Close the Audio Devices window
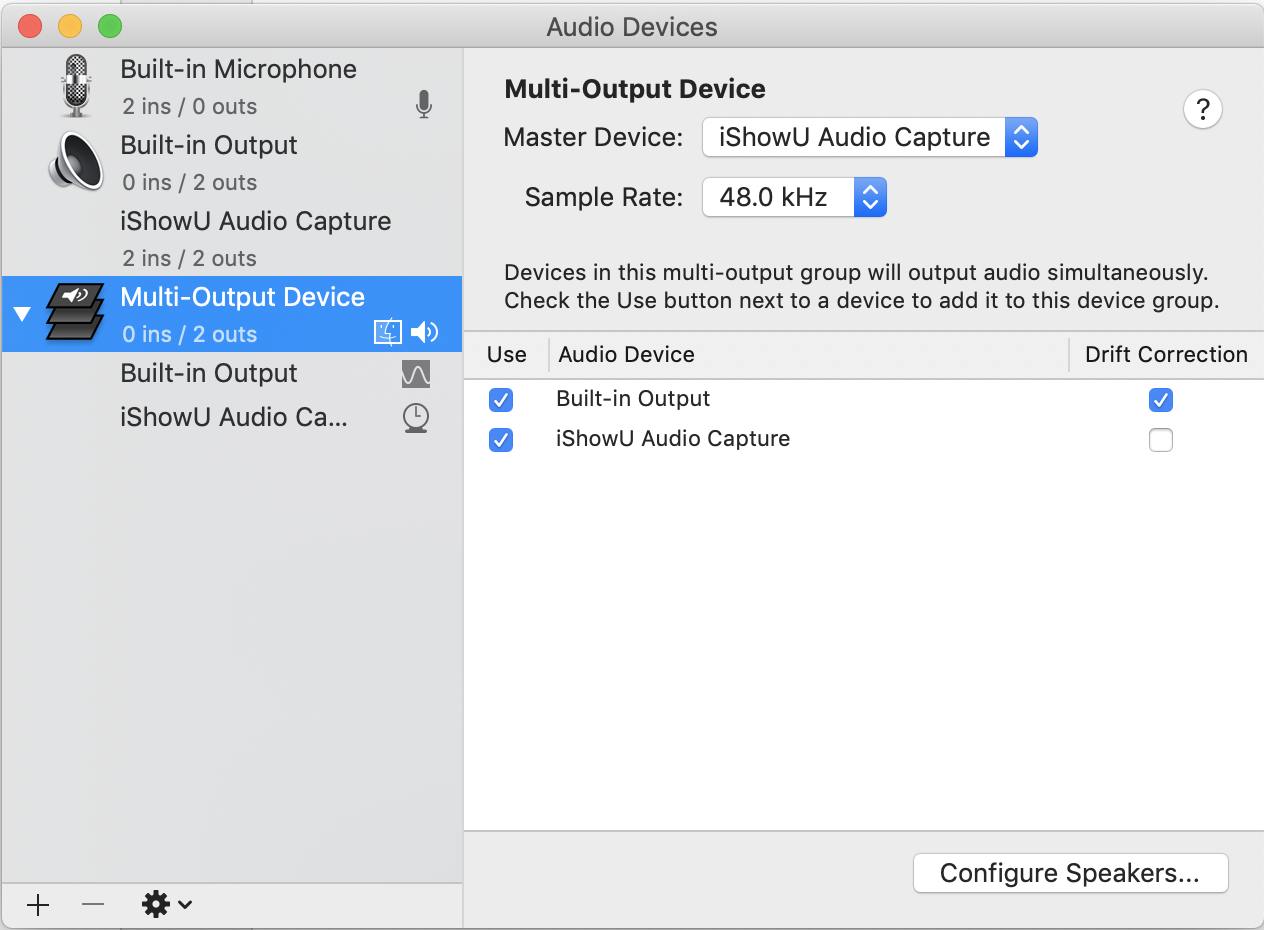 (30, 27)
